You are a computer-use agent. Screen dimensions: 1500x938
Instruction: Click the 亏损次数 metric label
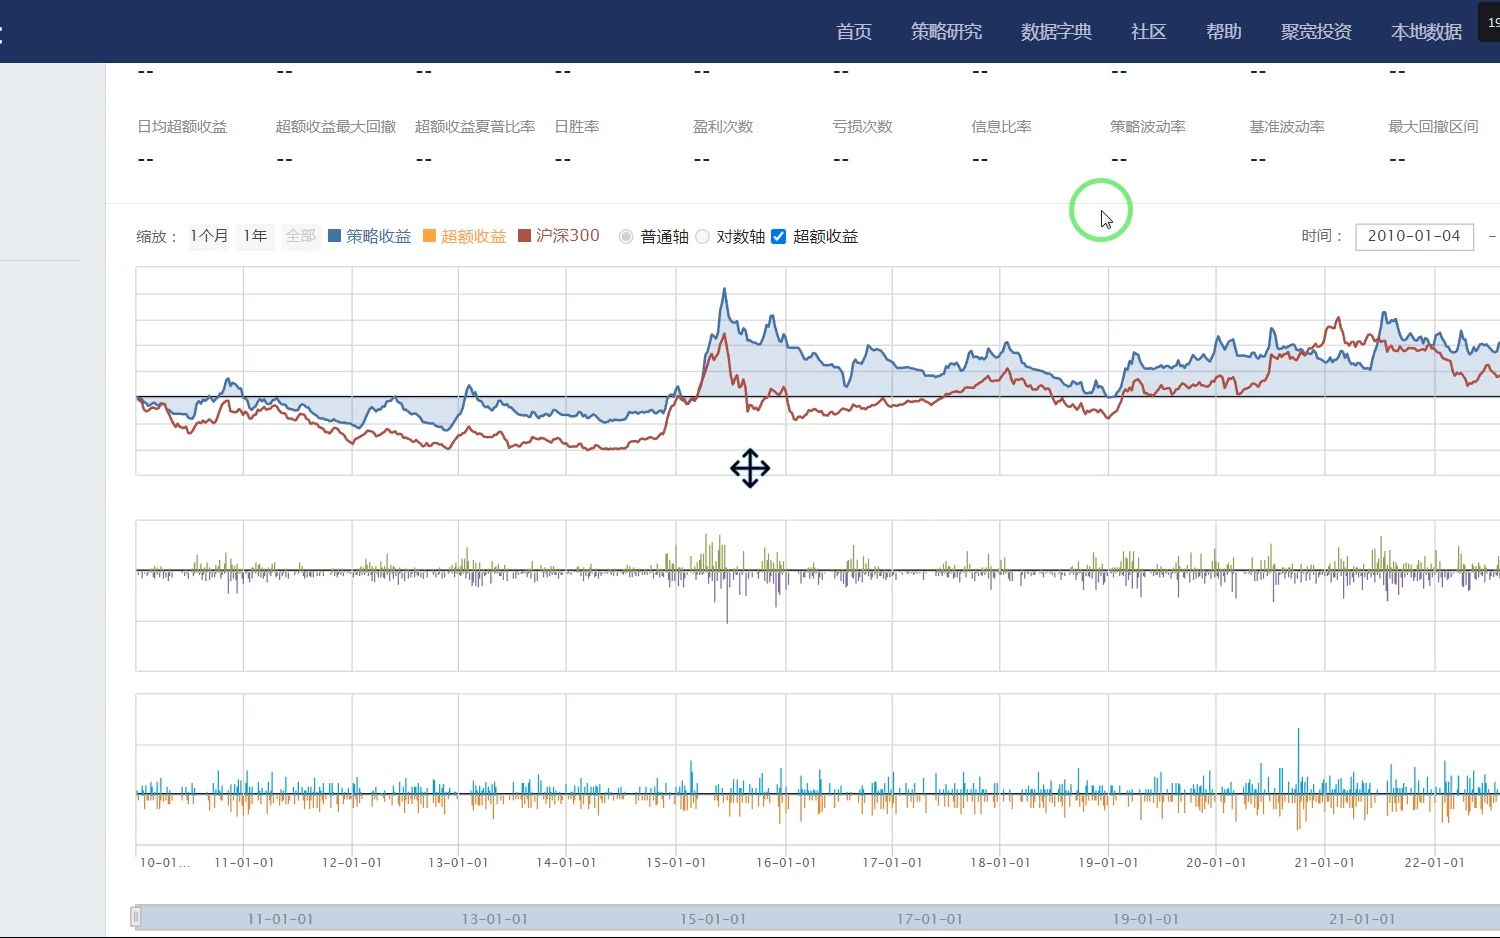pos(862,127)
